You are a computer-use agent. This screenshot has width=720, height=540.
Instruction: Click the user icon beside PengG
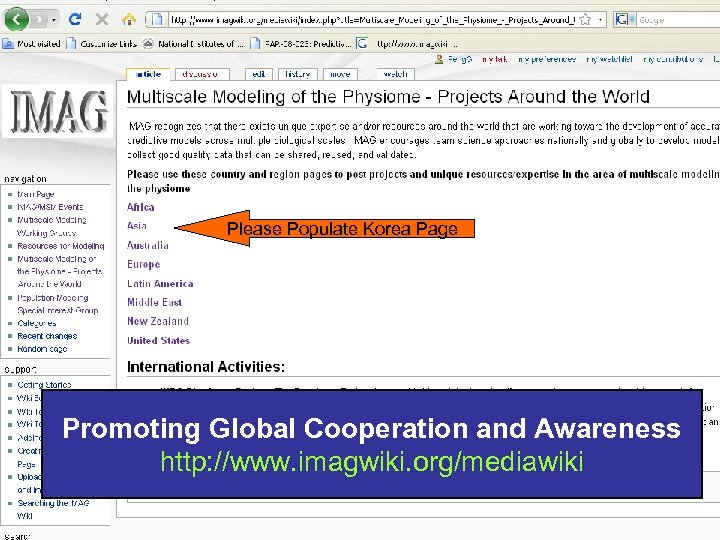(439, 59)
